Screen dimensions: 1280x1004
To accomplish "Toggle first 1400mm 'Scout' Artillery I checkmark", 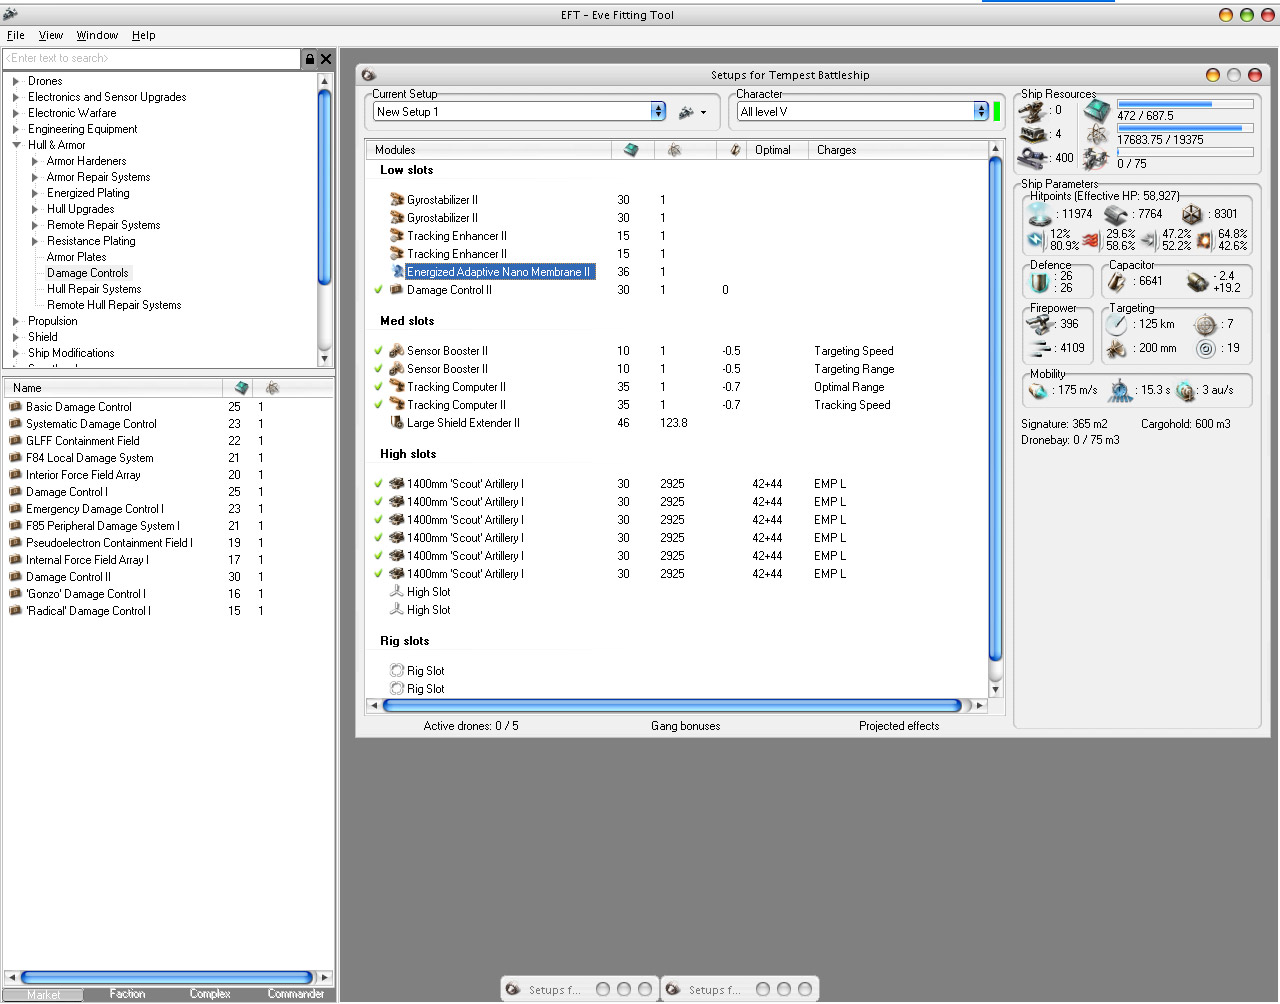I will (x=379, y=484).
